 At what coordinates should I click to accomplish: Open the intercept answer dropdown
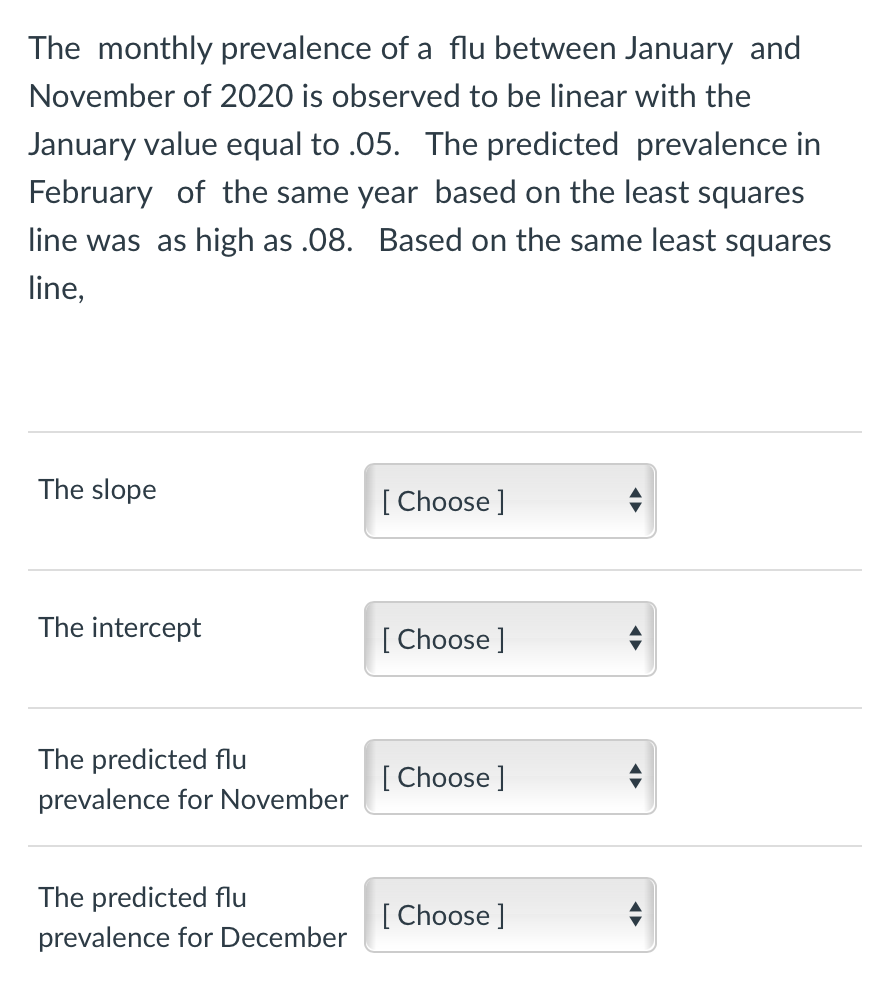(510, 639)
